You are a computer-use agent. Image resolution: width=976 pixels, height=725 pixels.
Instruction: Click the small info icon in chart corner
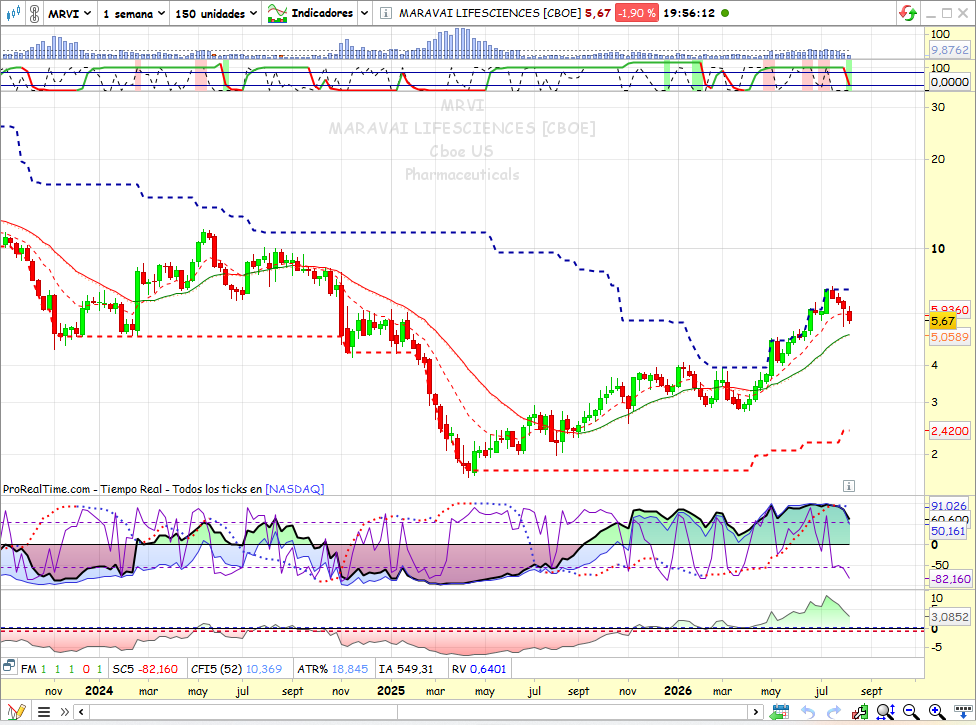849,485
